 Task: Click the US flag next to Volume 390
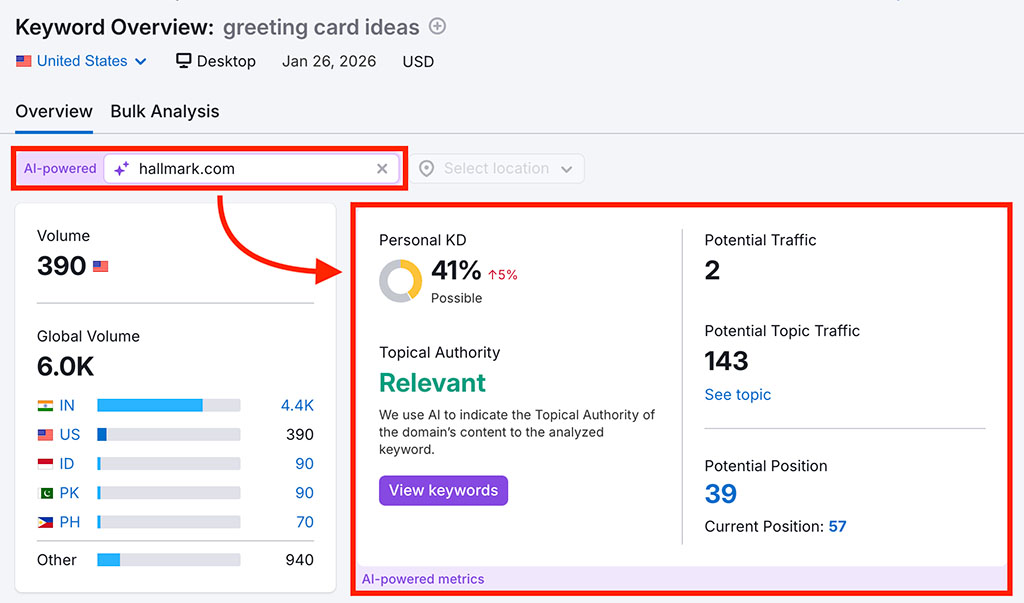[100, 265]
